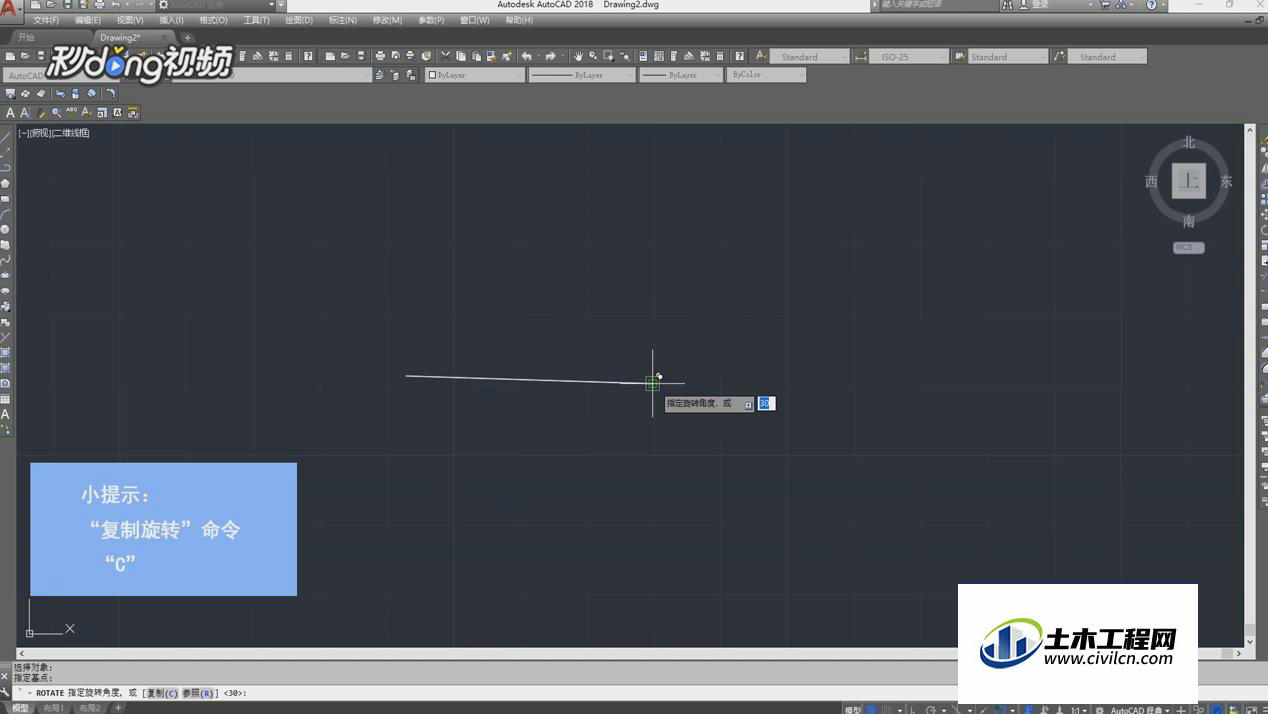The height and width of the screenshot is (714, 1268).
Task: Click the spell check ABC icon
Action: 71,113
